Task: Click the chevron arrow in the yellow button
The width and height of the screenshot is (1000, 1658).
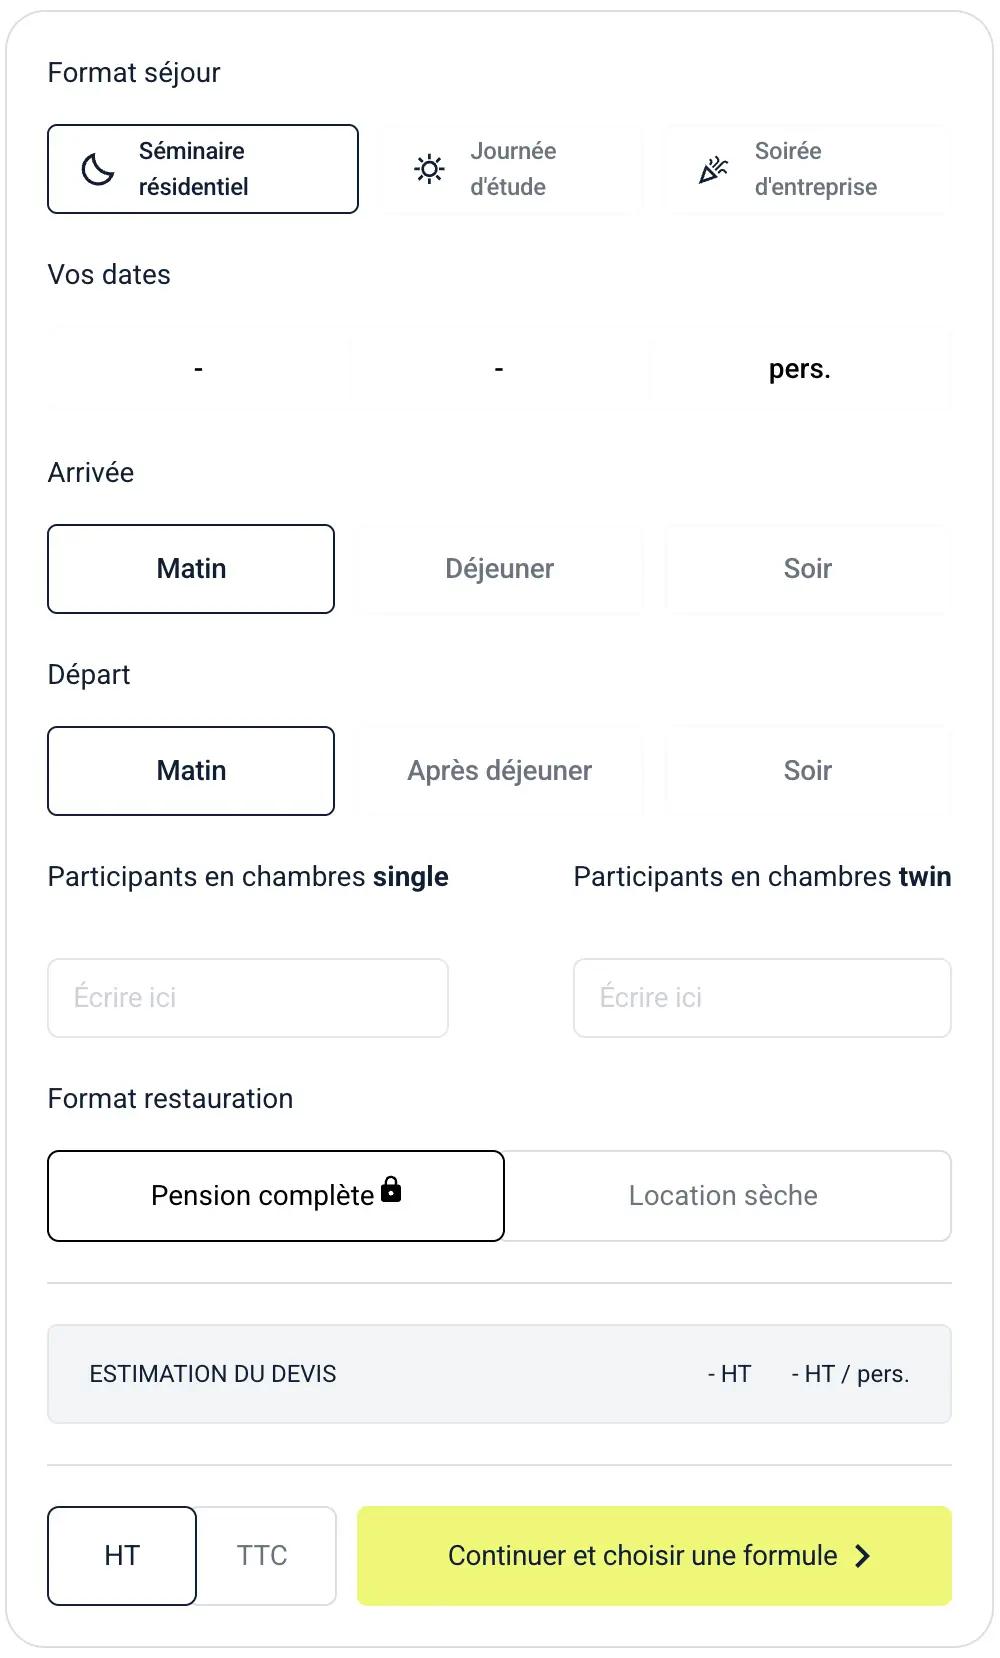Action: click(862, 1556)
